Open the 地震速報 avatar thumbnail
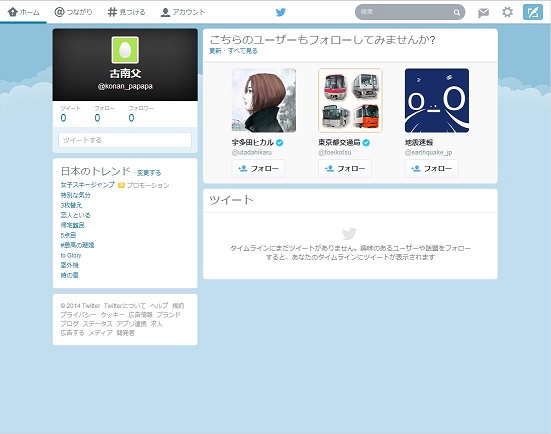This screenshot has height=434, width=551. pos(437,100)
